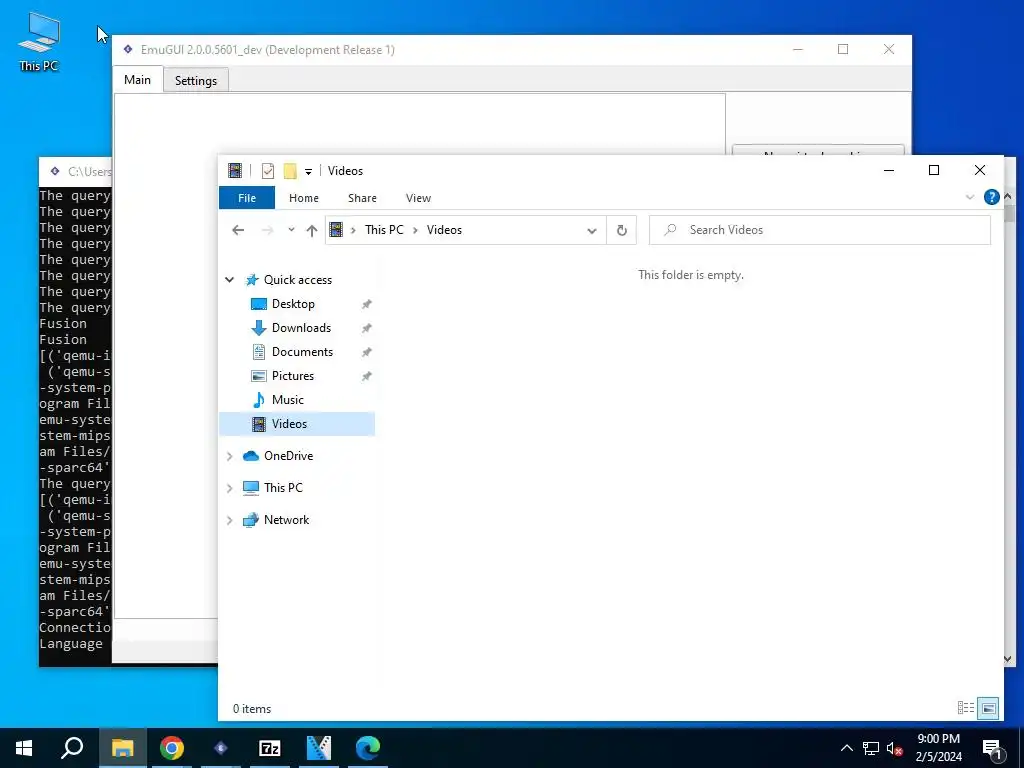Switch to EmuGUI Settings tab
Screen dimensions: 1024x768
pos(195,81)
